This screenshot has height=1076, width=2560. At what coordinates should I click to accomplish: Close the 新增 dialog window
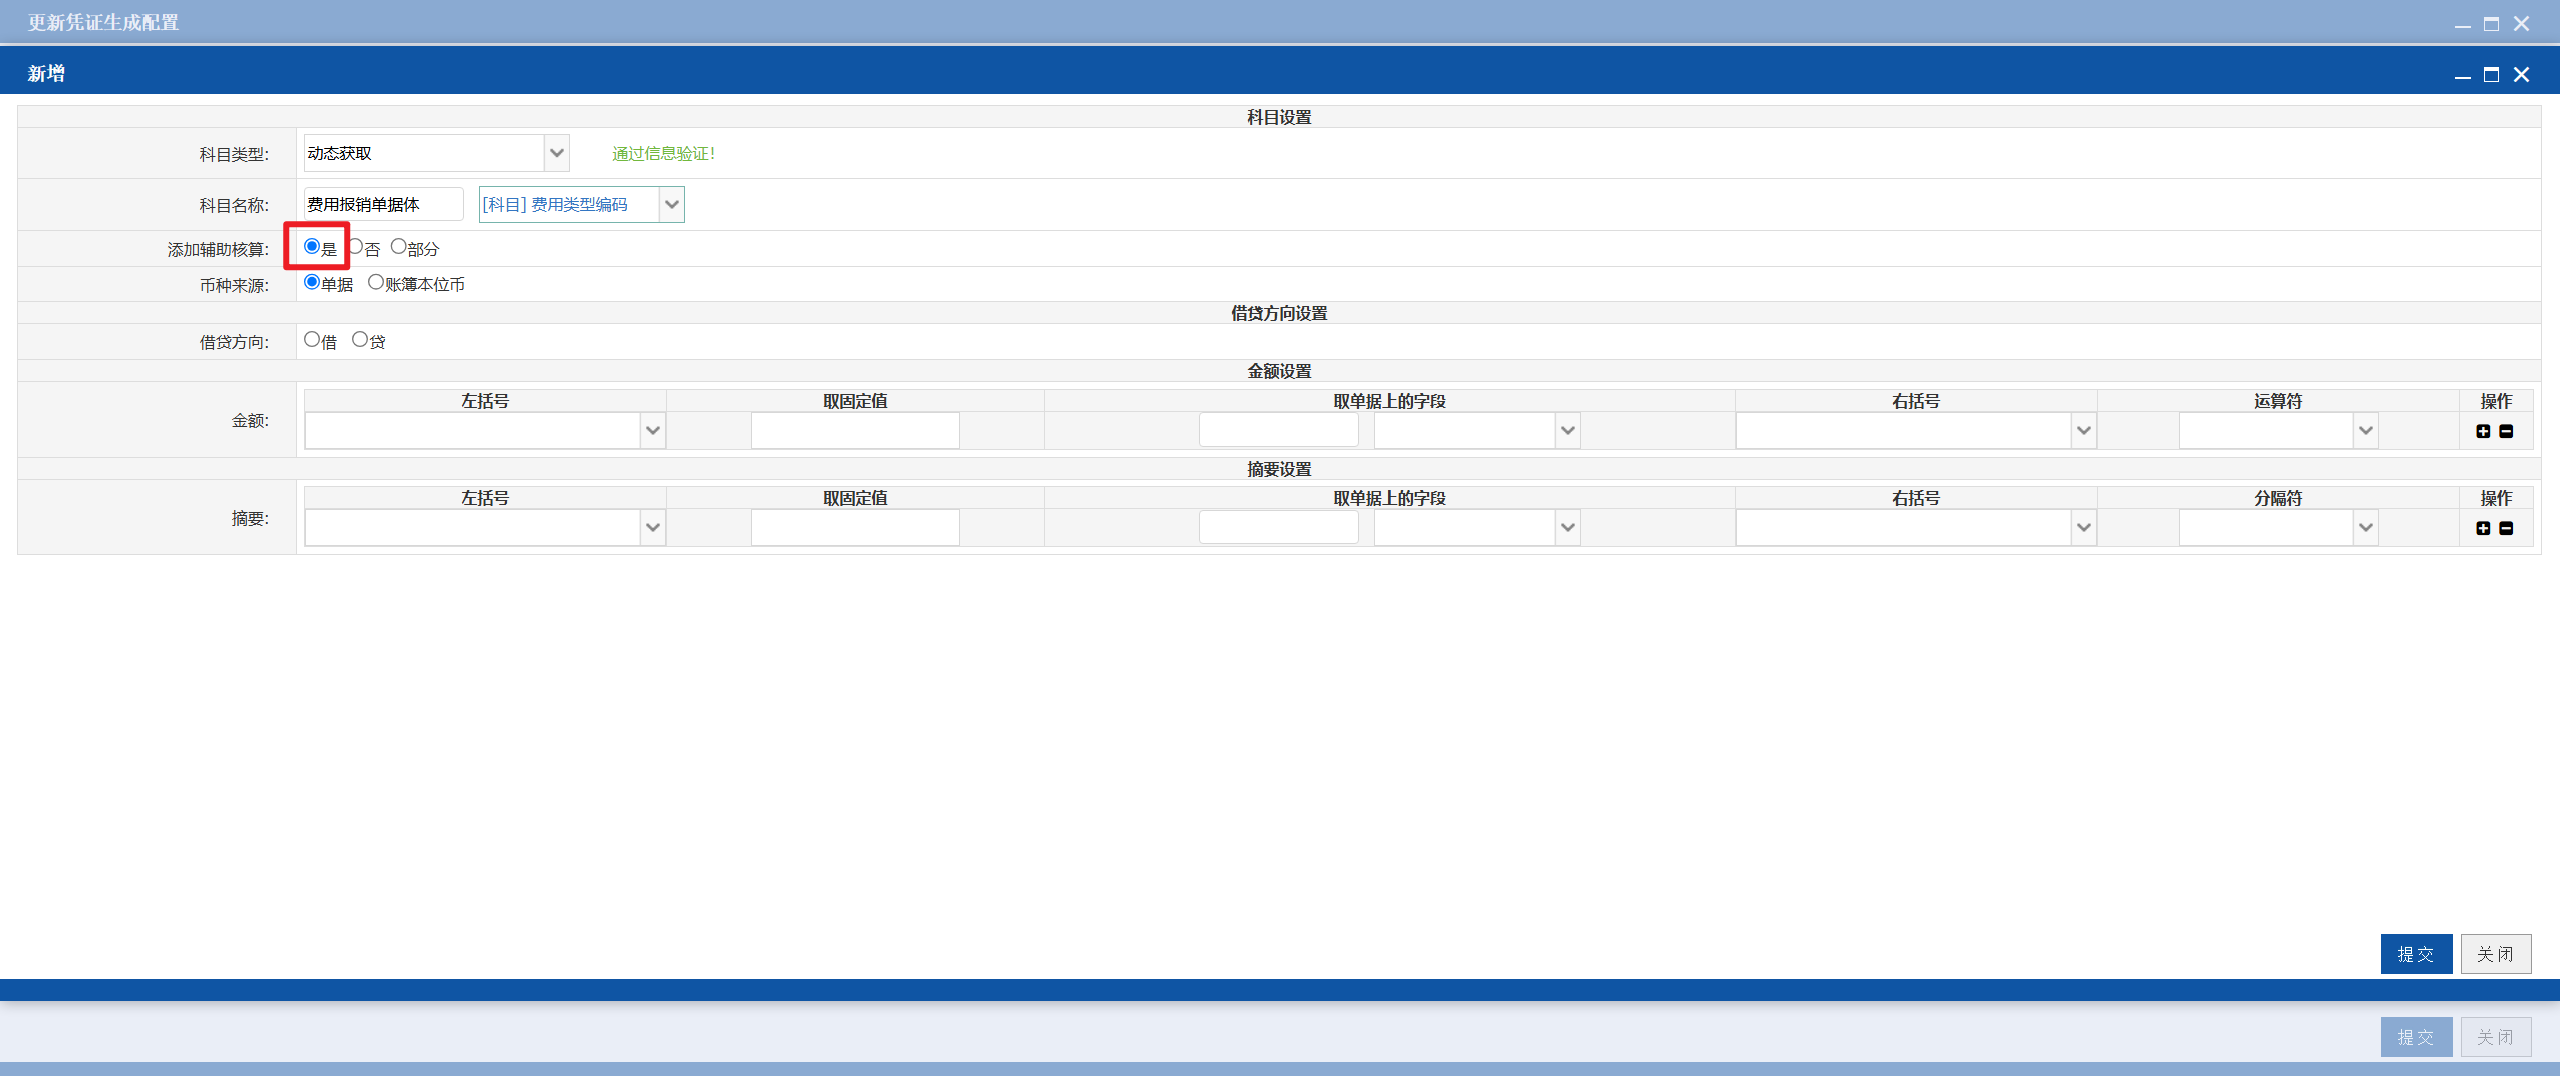[2521, 74]
